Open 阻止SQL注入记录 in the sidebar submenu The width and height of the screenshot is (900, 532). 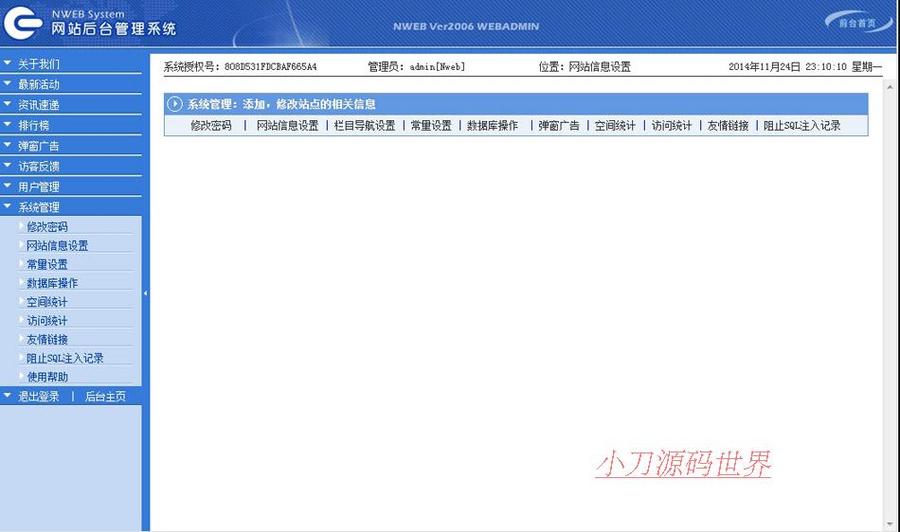(x=65, y=358)
